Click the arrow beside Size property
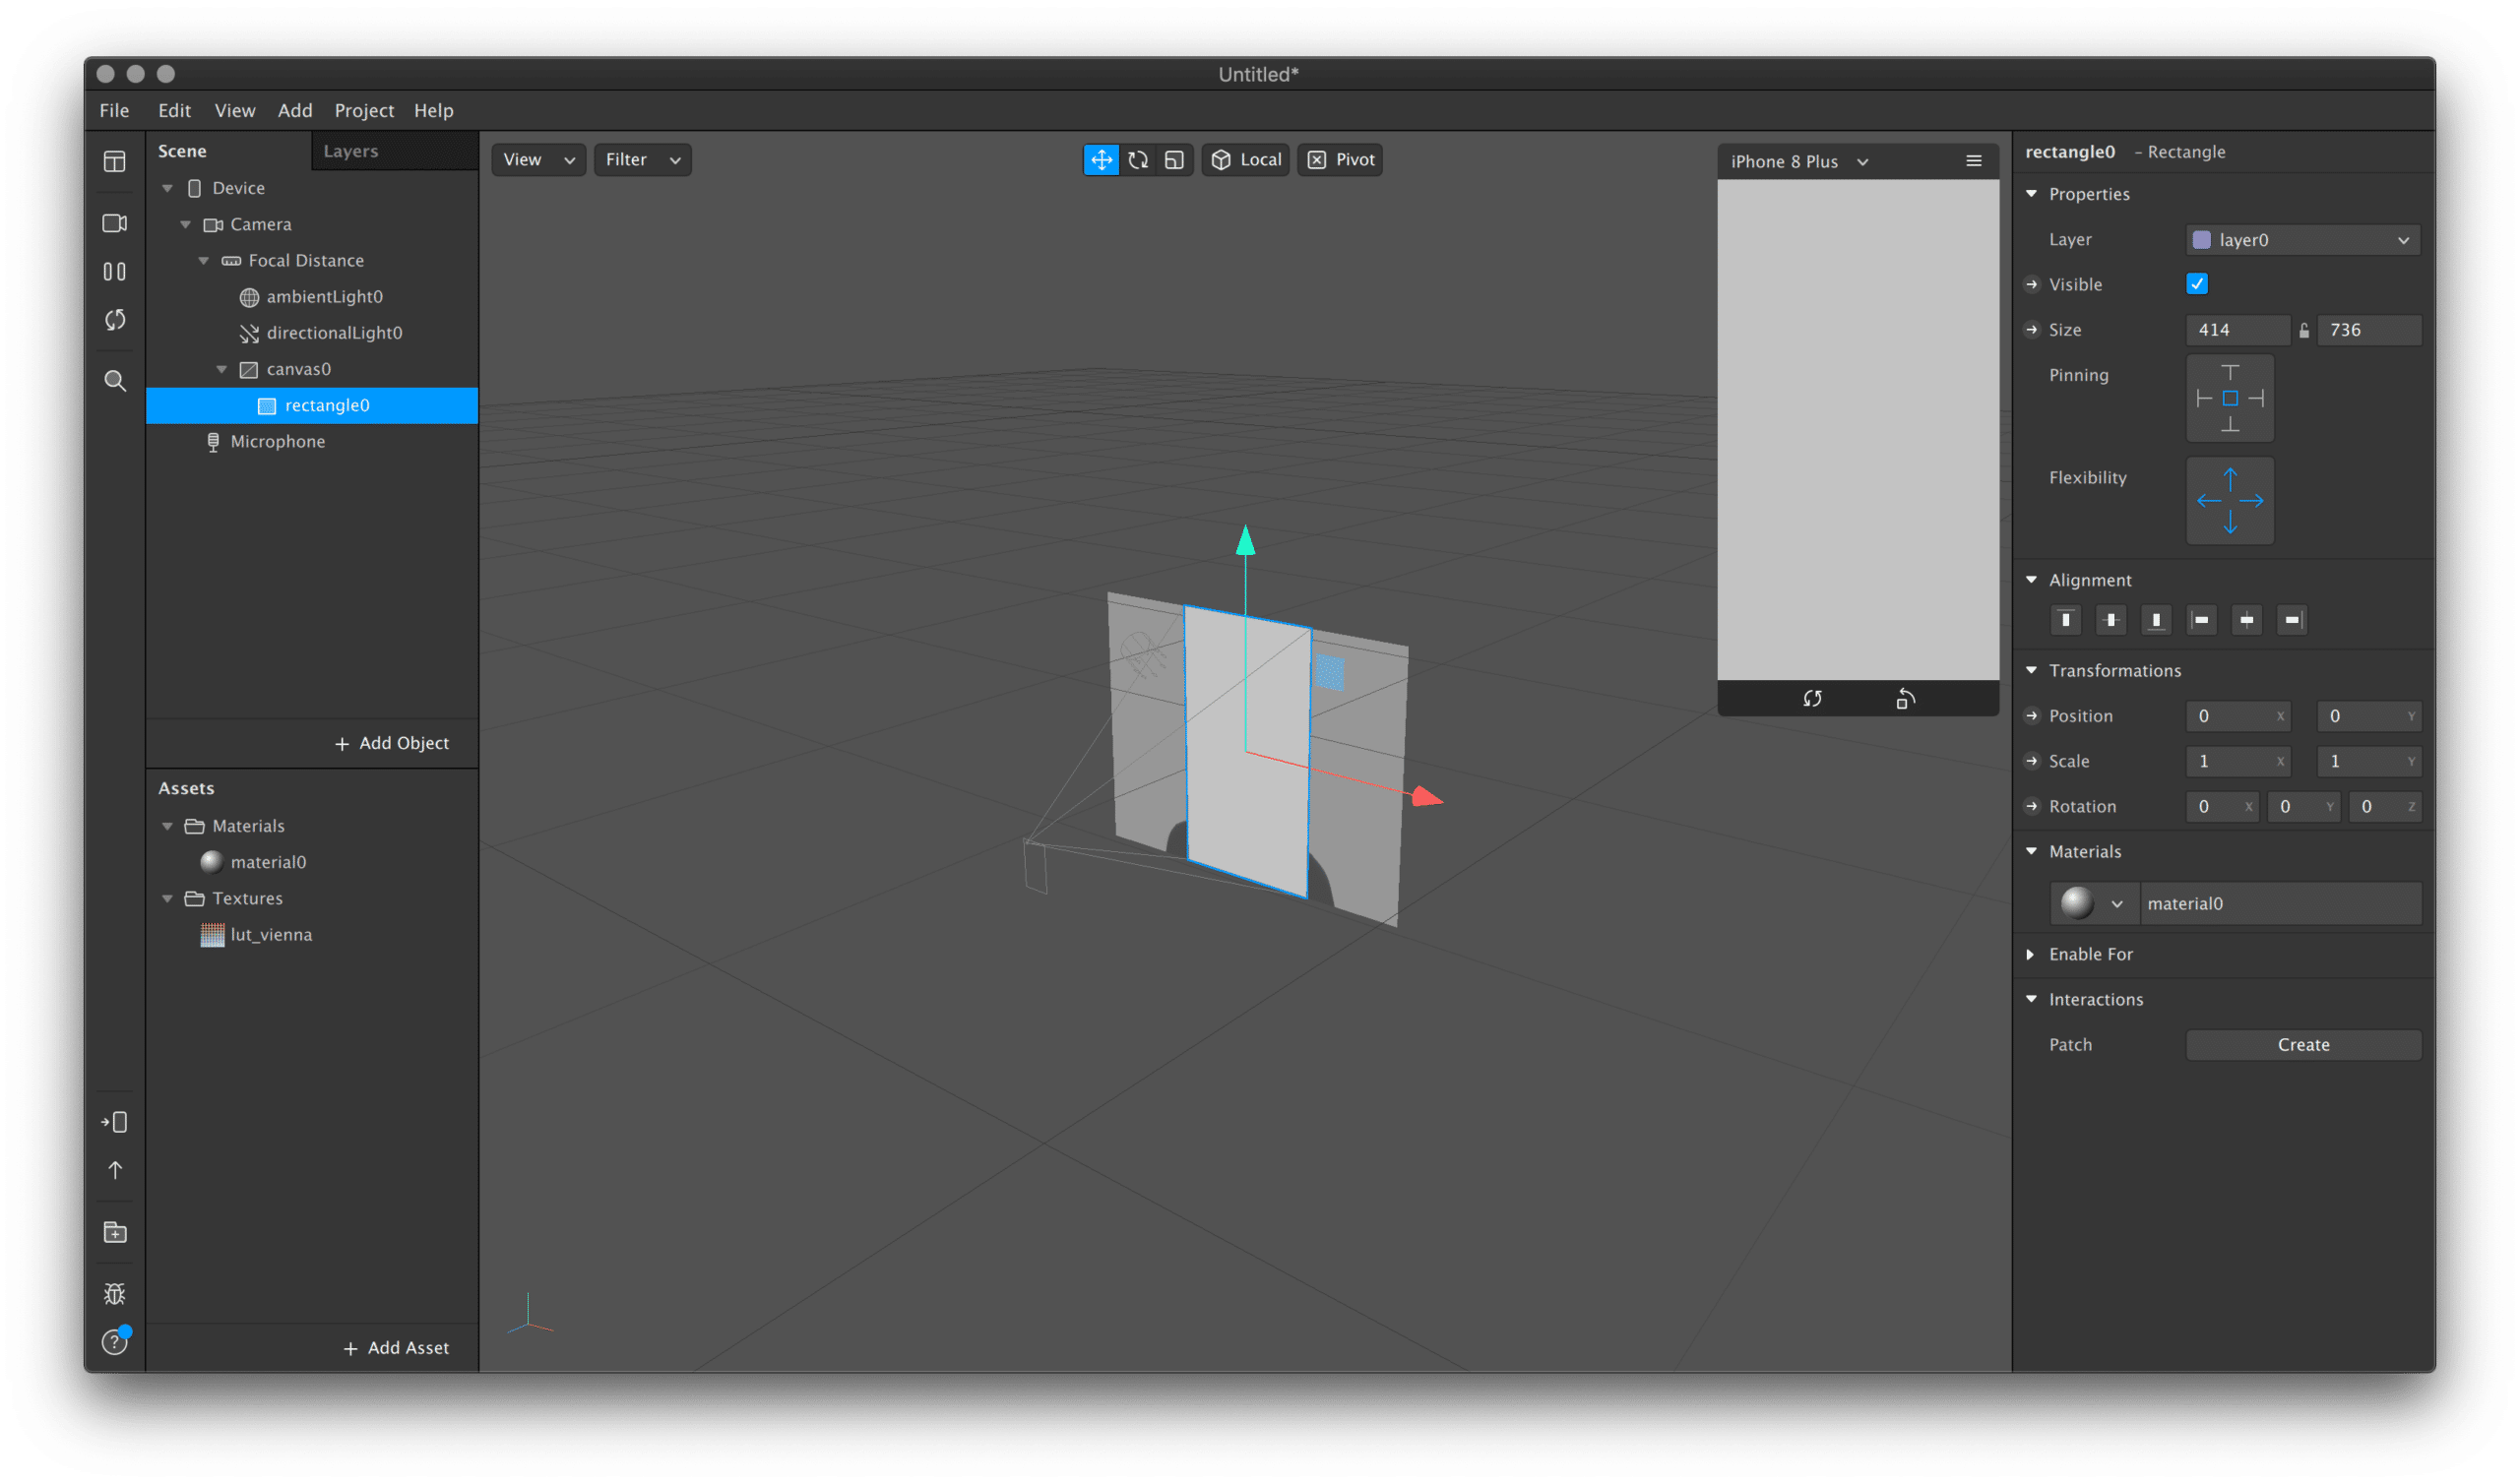Viewport: 2520px width, 1484px height. point(2031,330)
